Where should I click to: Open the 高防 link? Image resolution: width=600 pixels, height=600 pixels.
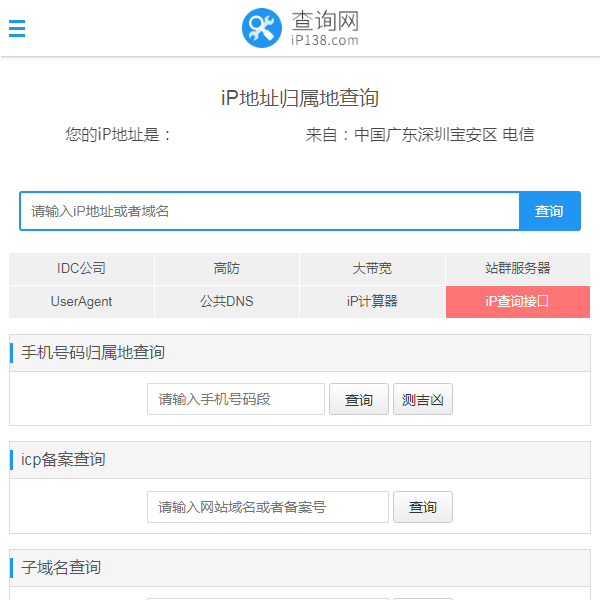coord(227,269)
